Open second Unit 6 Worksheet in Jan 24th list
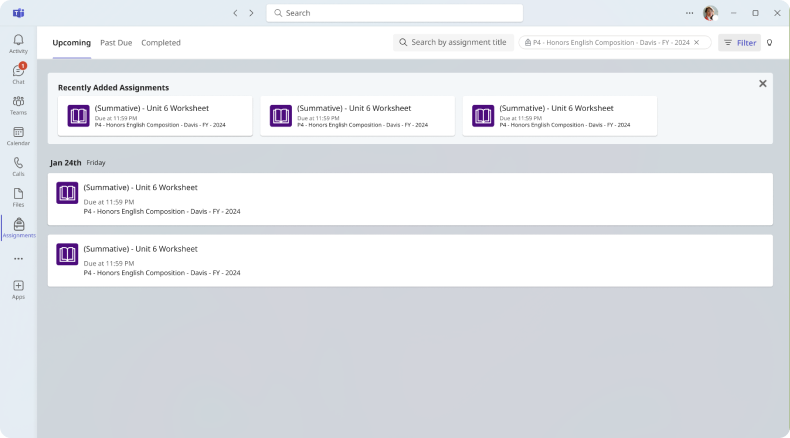This screenshot has width=790, height=438. 410,261
